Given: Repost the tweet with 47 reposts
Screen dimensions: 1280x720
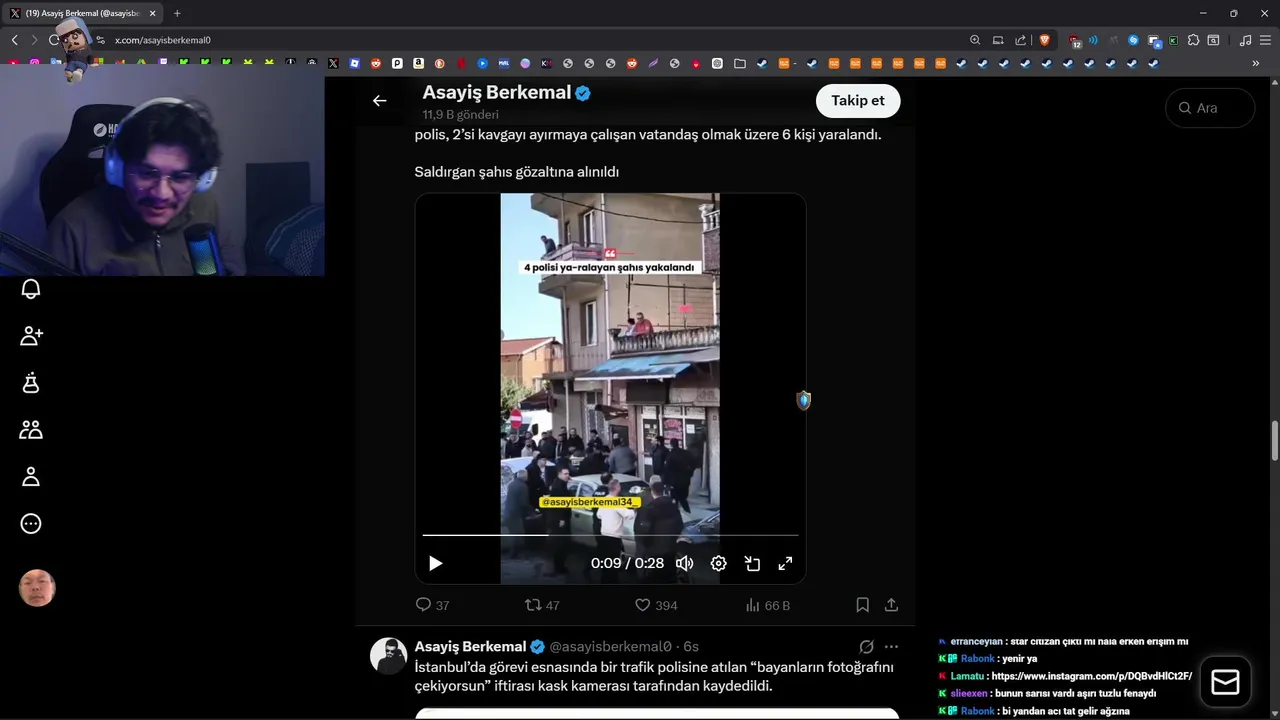Looking at the screenshot, I should (542, 605).
